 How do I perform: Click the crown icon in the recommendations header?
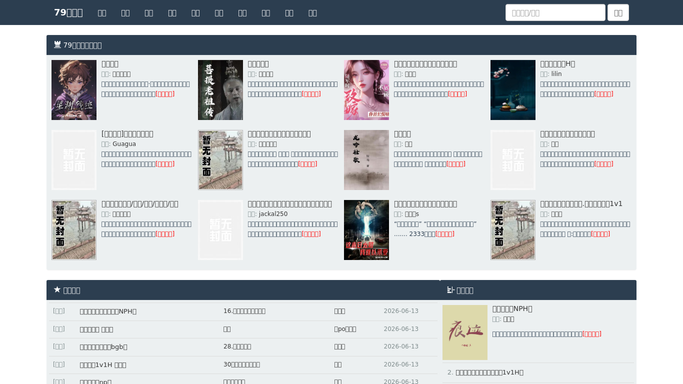point(57,45)
